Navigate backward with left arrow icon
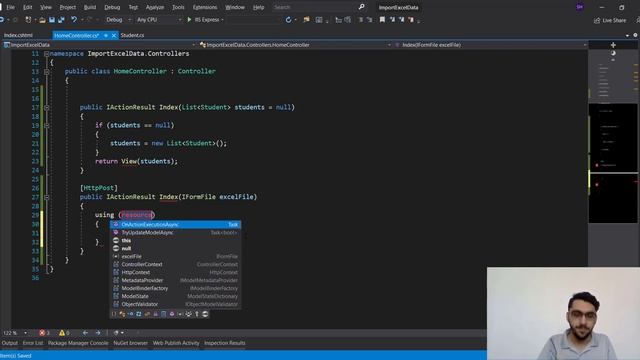Screen dimensions: 640x360 coord(85,333)
